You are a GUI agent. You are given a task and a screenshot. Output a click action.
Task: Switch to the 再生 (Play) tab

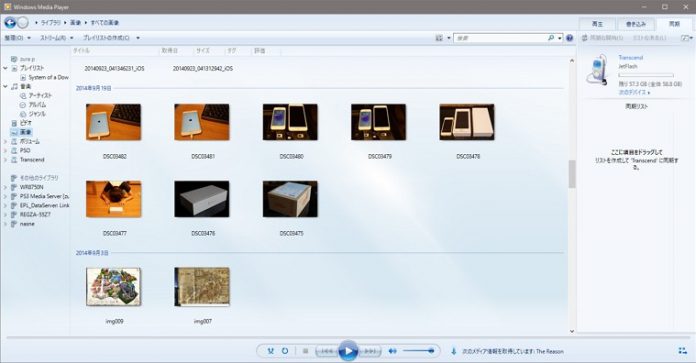pyautogui.click(x=597, y=24)
